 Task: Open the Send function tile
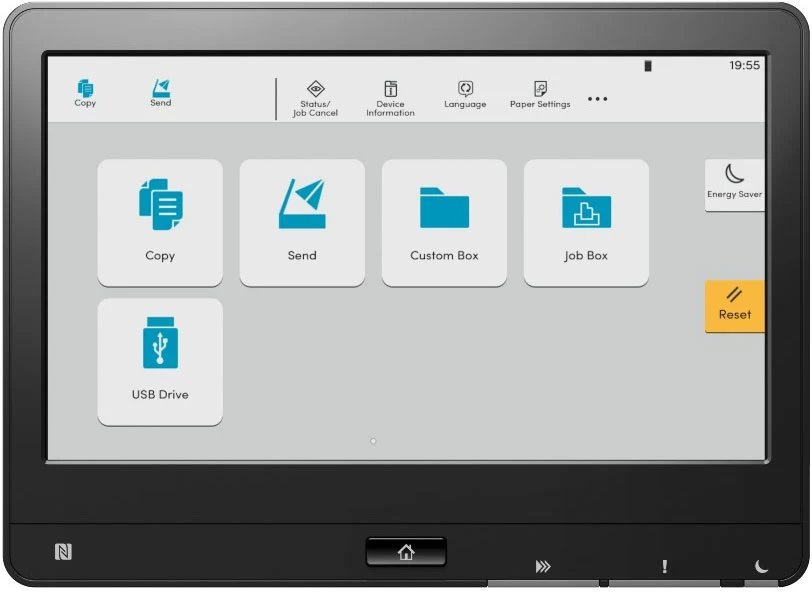point(302,220)
